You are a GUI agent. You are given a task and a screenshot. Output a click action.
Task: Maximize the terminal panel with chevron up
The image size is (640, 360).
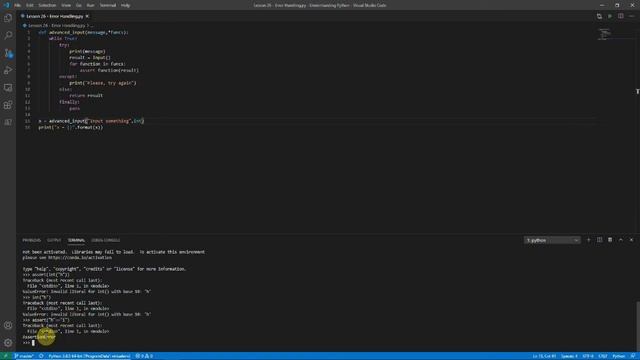click(x=621, y=240)
